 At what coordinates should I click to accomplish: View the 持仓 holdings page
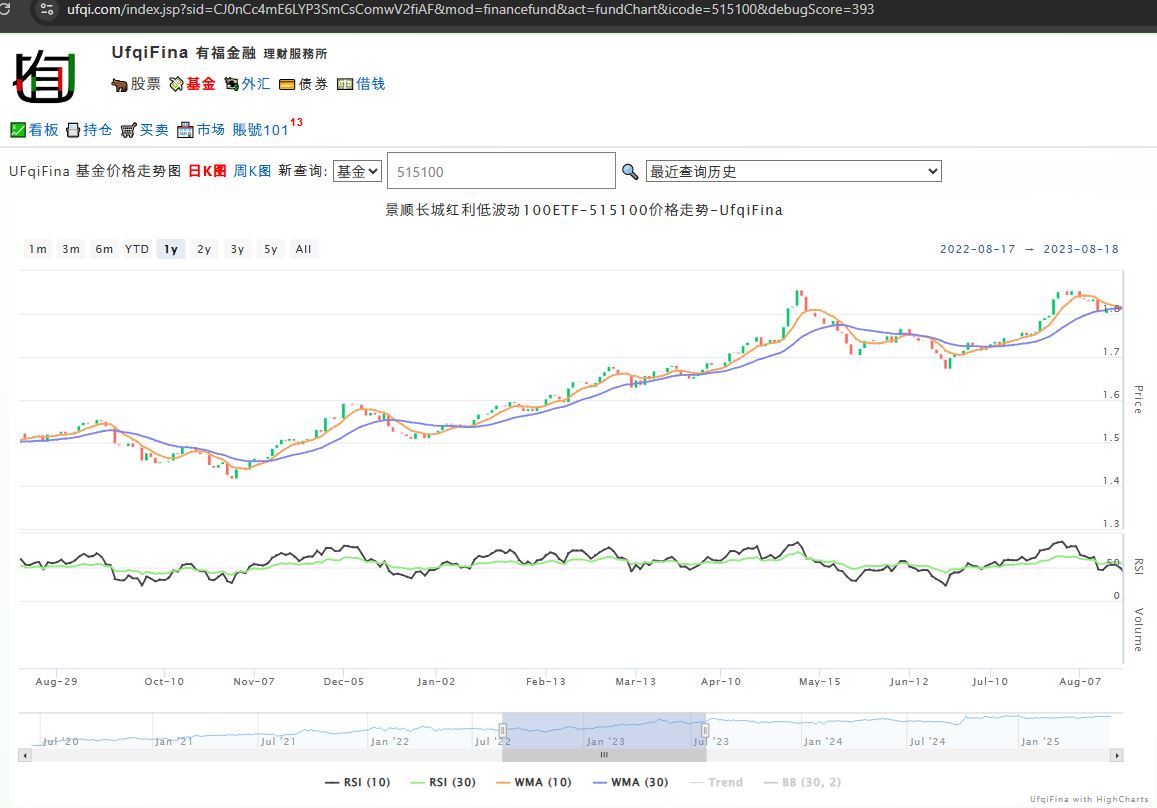coord(89,130)
